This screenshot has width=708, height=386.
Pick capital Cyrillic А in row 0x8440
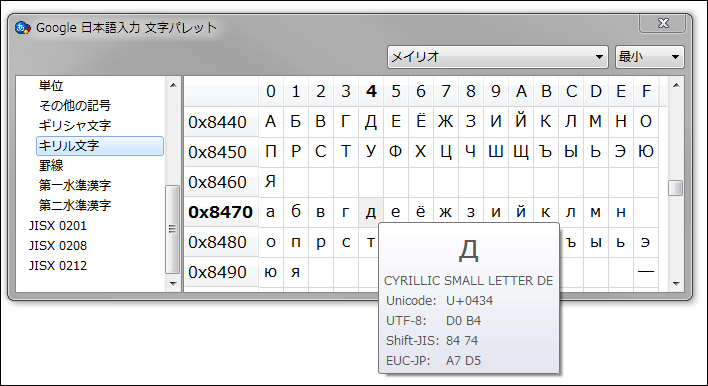click(x=271, y=122)
